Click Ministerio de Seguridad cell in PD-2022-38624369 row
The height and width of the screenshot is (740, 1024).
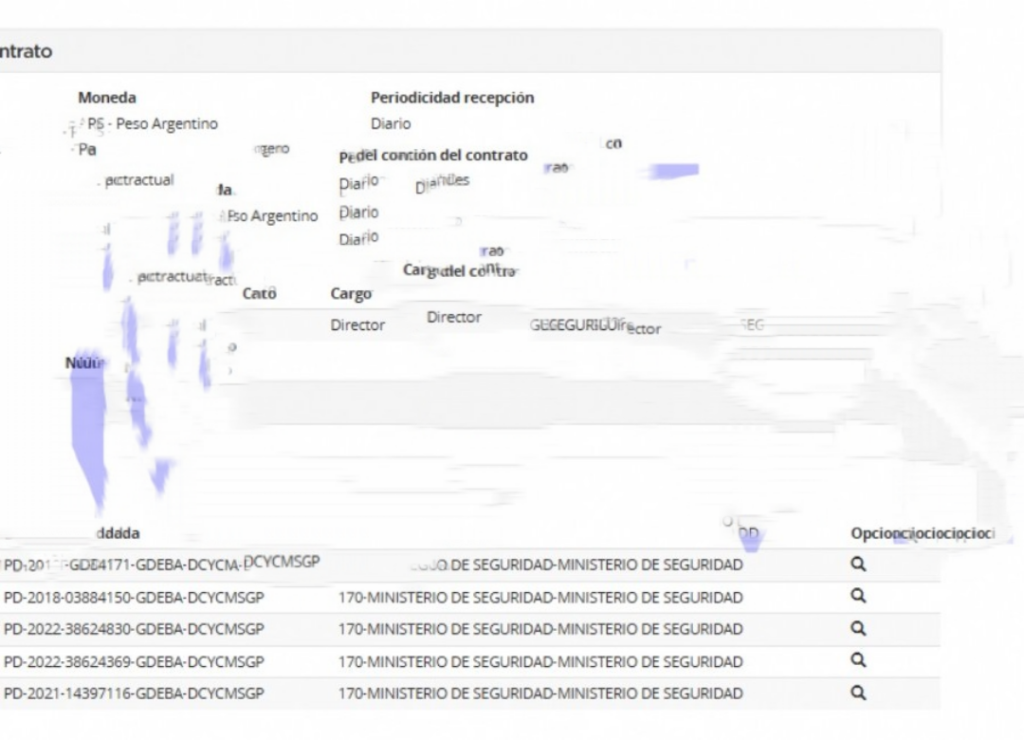click(540, 661)
